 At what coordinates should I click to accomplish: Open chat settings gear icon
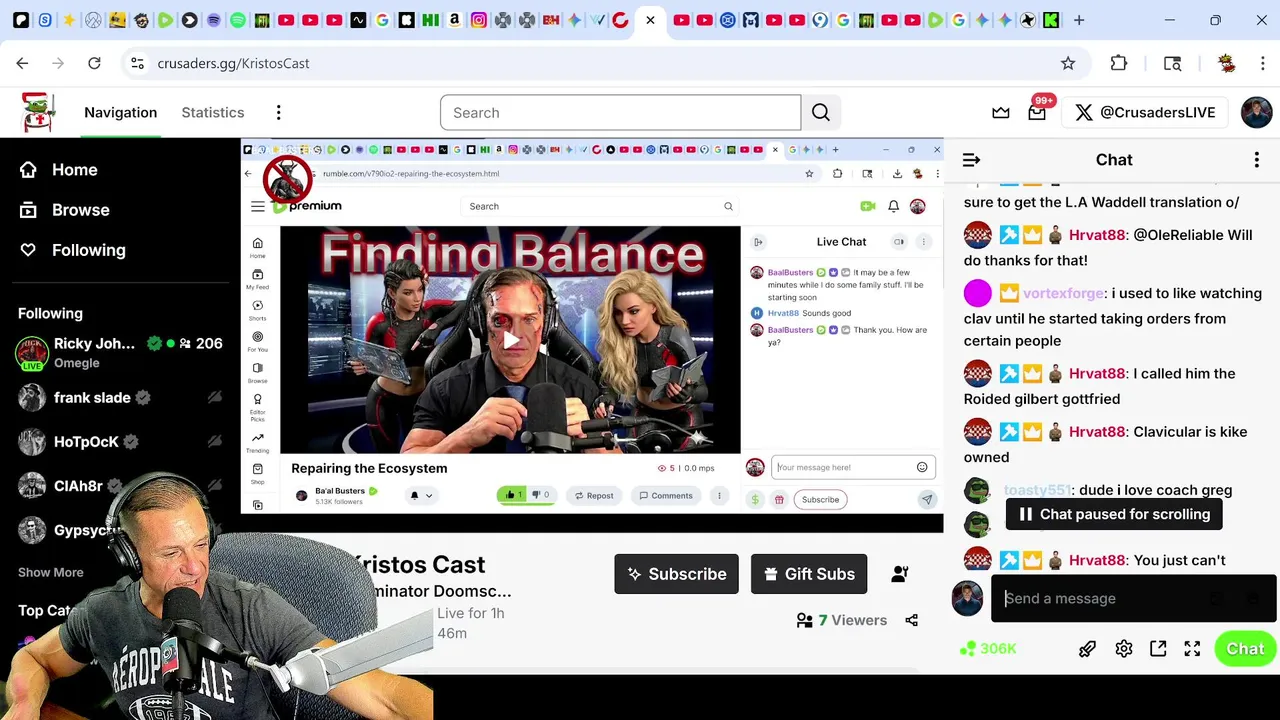click(x=1124, y=649)
